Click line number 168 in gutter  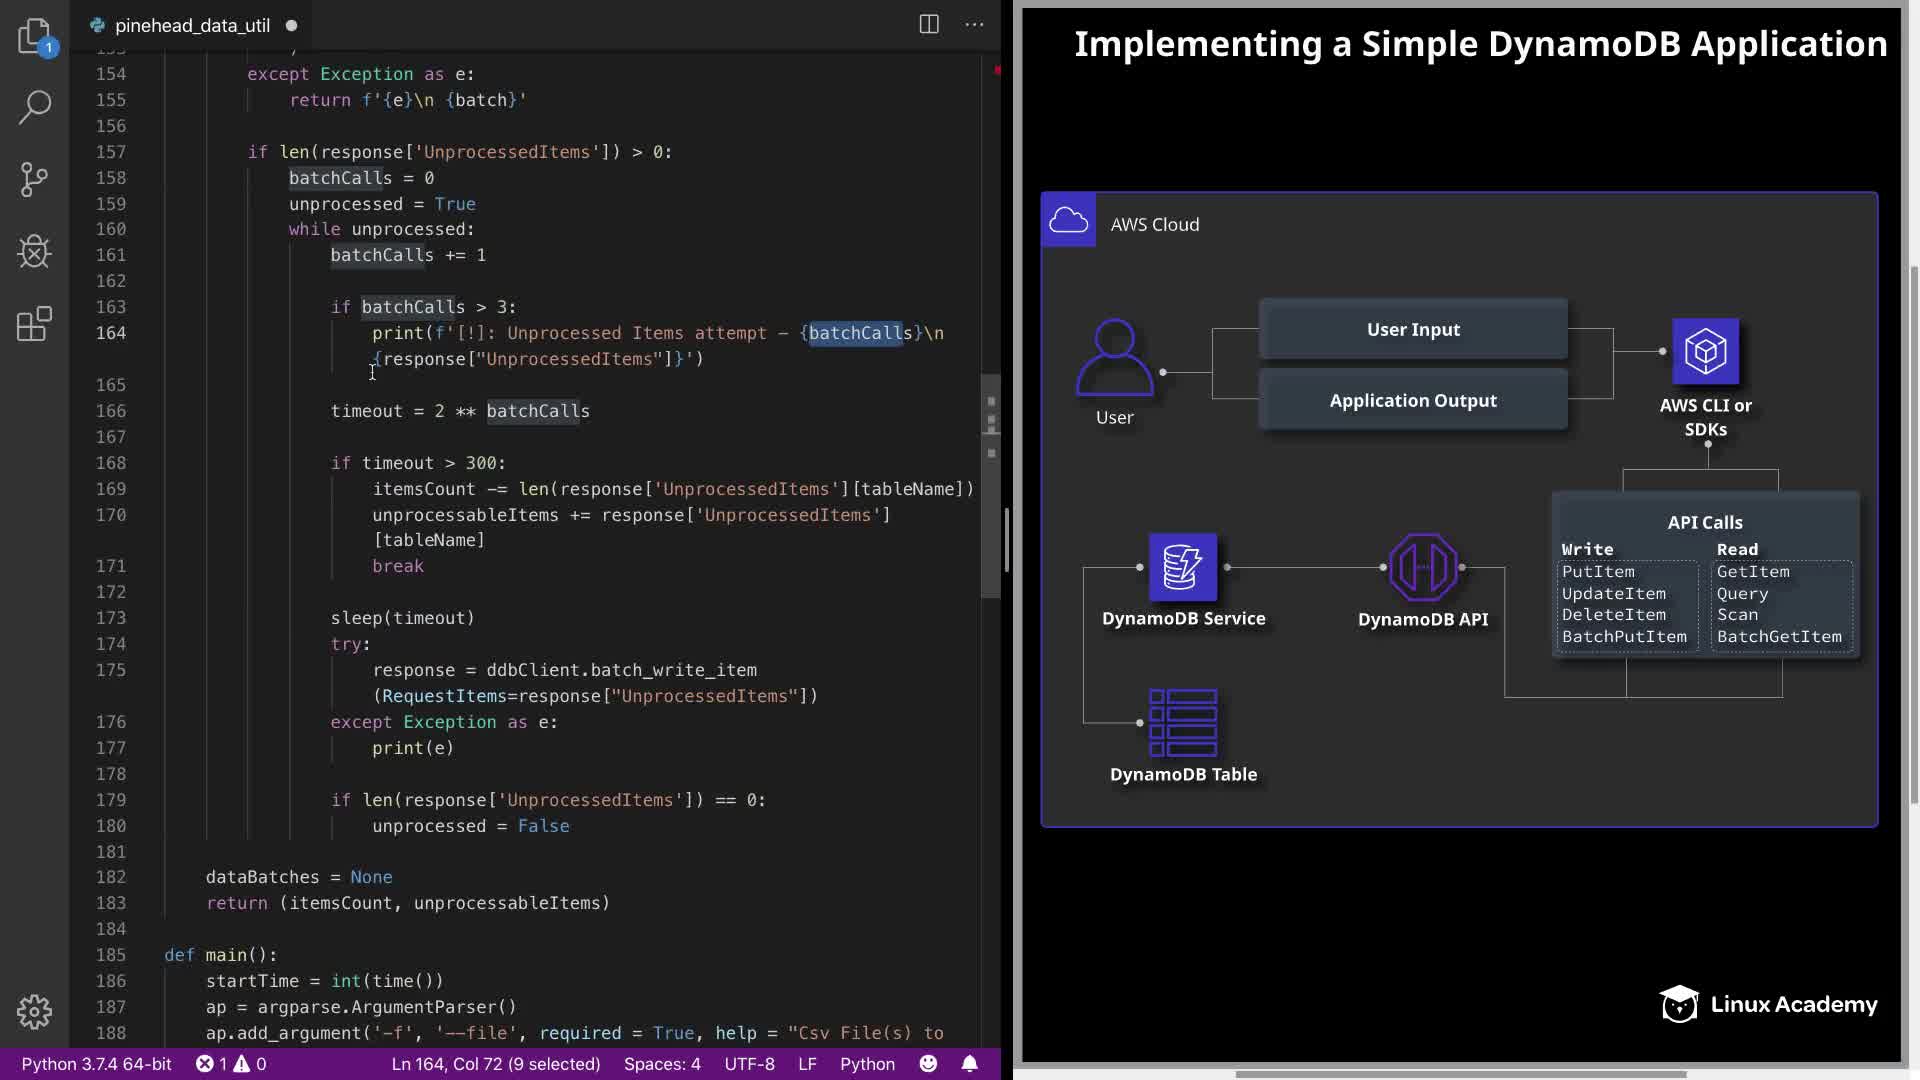click(111, 463)
